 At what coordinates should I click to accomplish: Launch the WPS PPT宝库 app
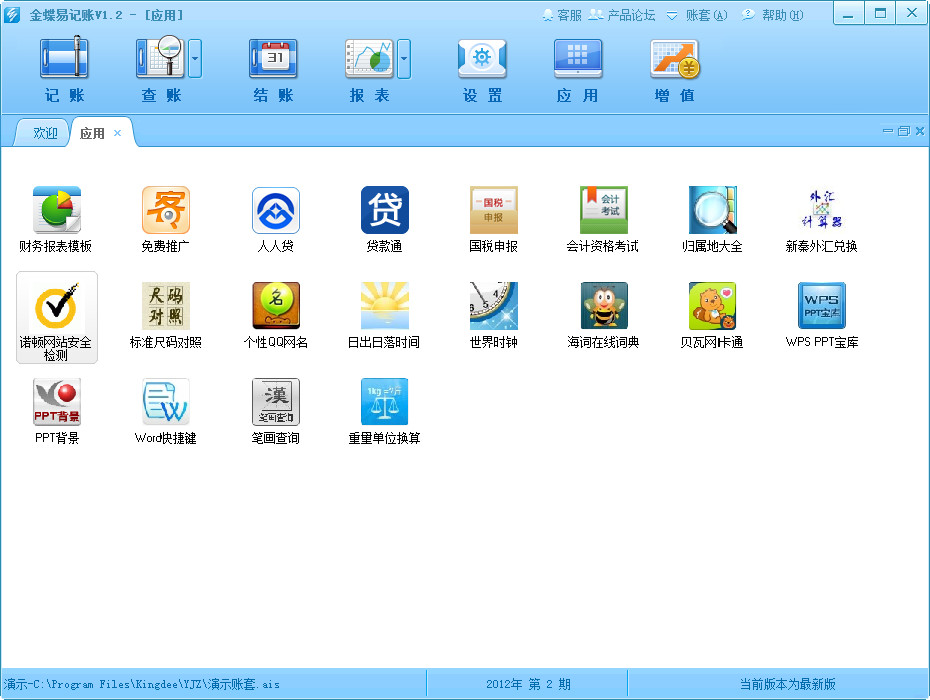pos(821,316)
